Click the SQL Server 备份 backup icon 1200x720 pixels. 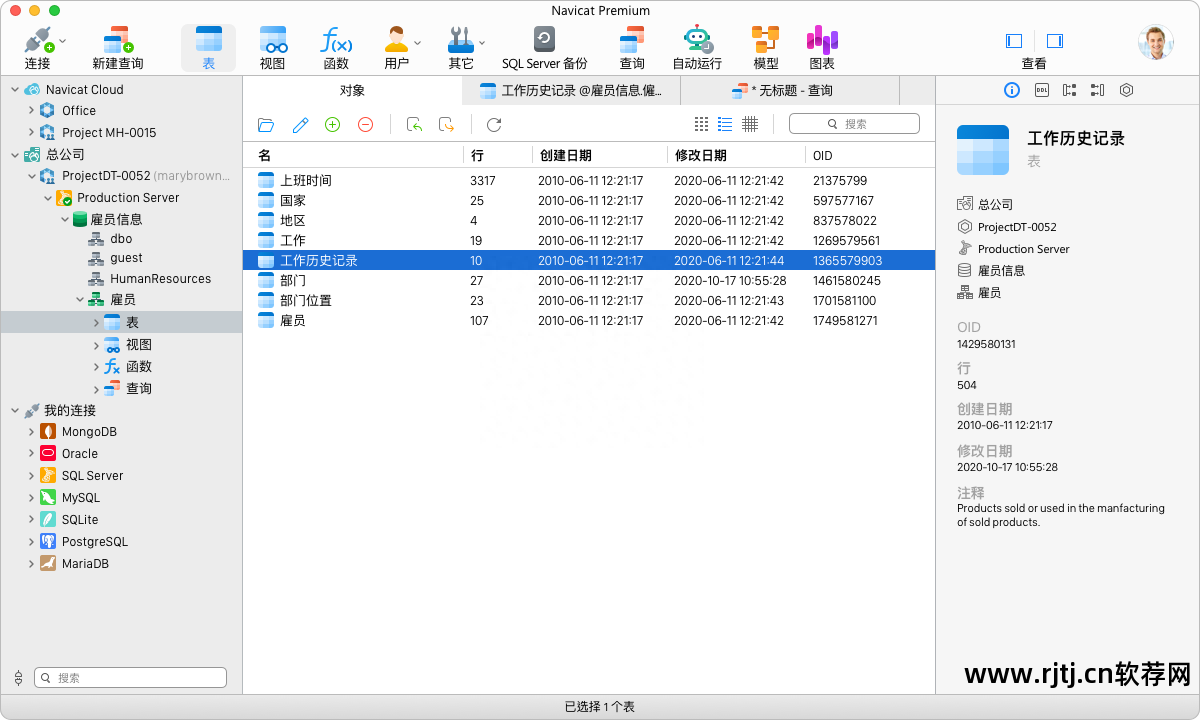click(544, 40)
